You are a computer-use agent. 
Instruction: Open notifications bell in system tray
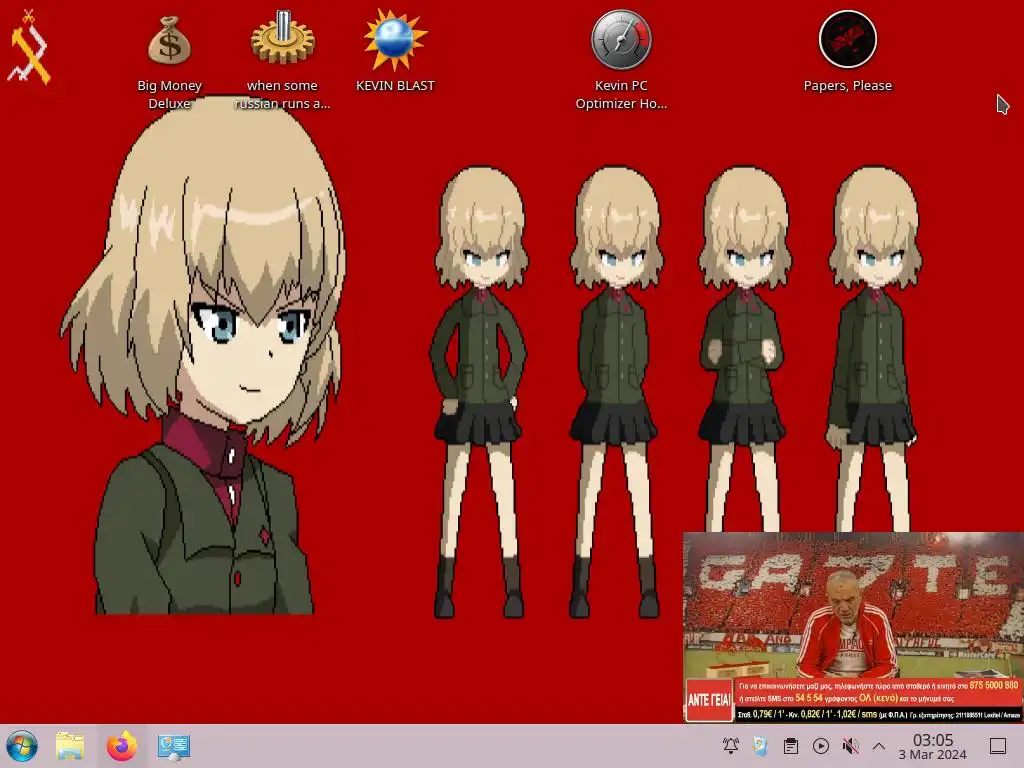pos(731,745)
